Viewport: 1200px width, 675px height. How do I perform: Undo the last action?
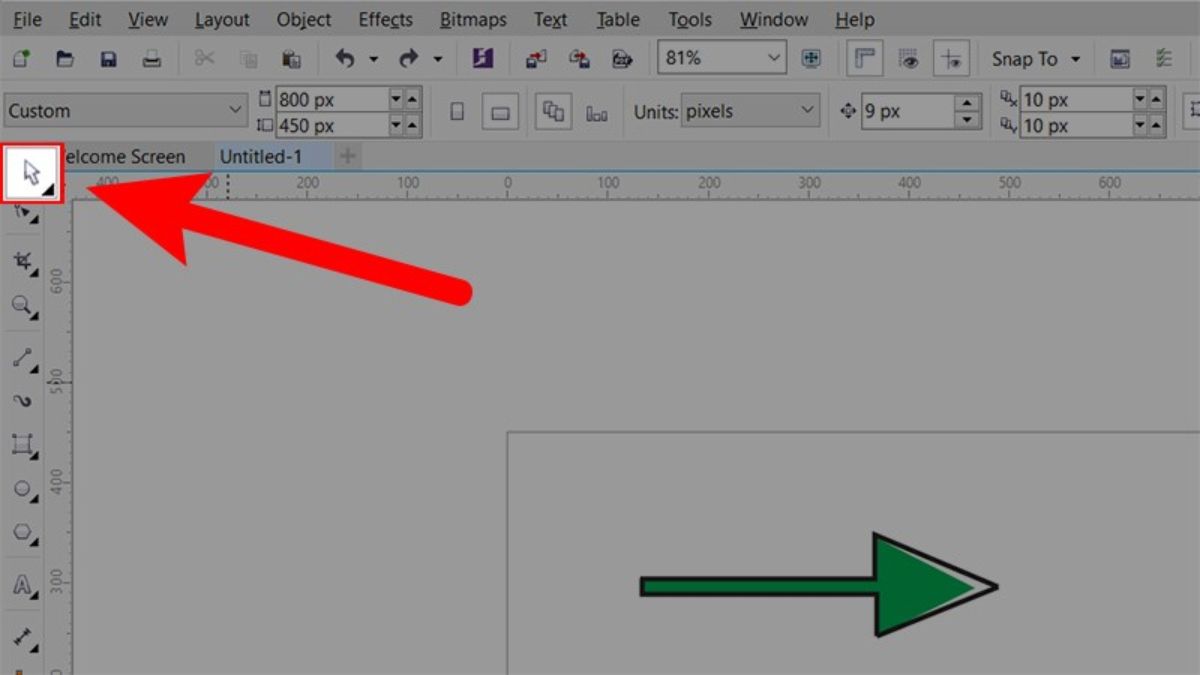pyautogui.click(x=345, y=59)
